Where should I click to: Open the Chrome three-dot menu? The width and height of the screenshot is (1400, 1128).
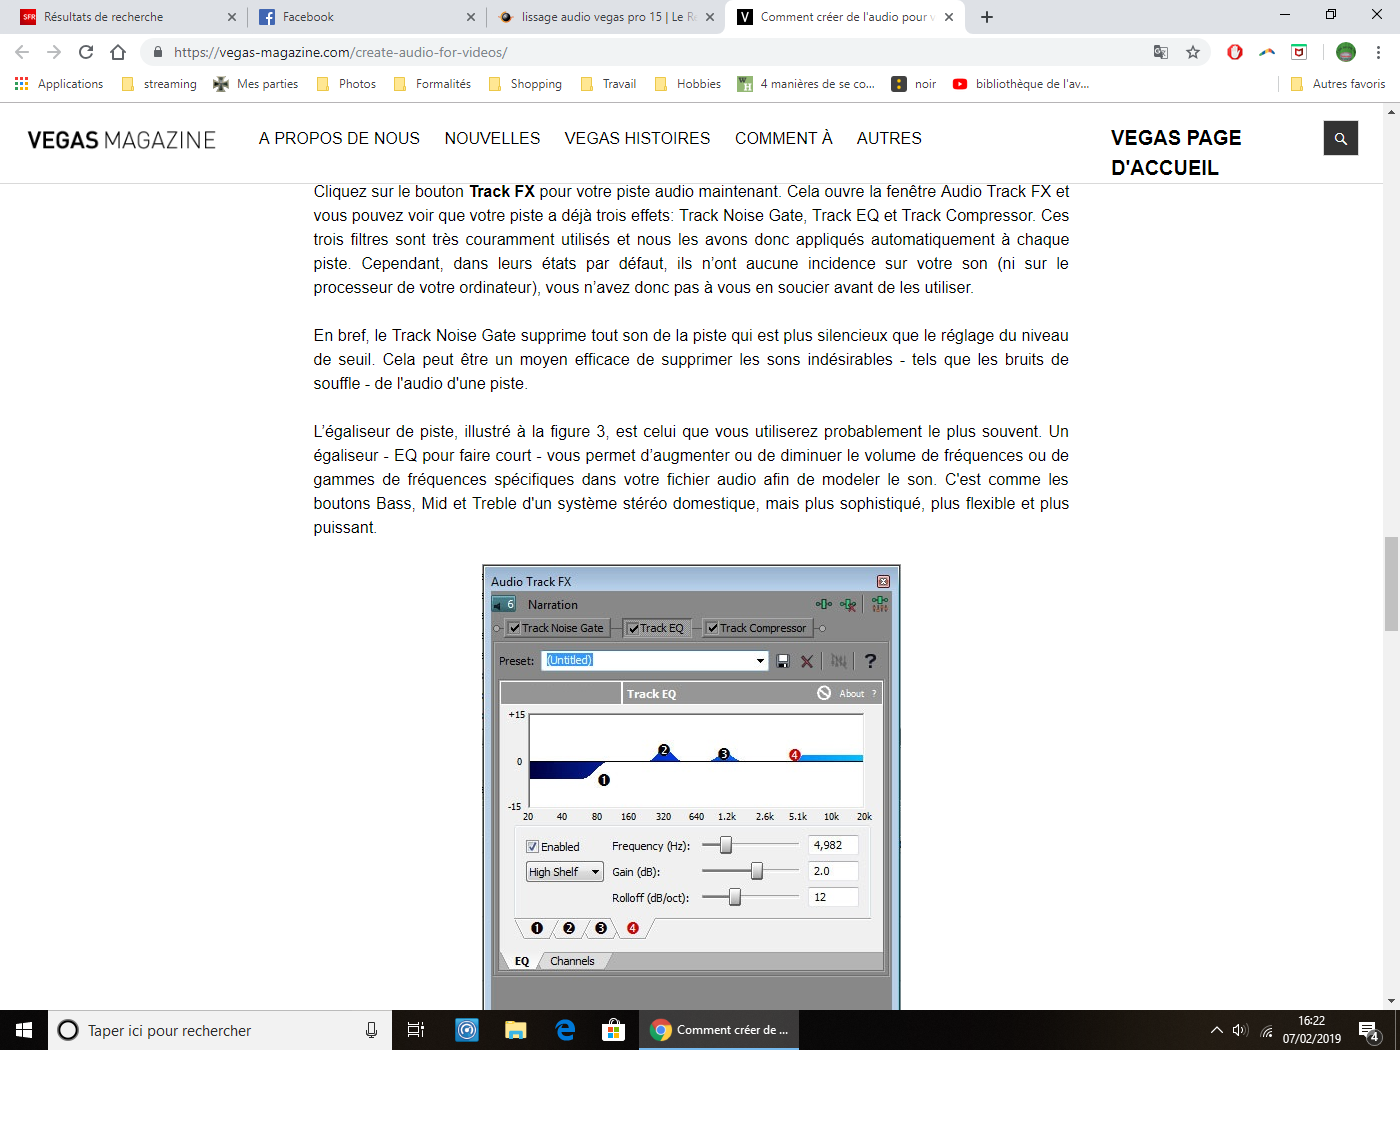click(x=1378, y=52)
